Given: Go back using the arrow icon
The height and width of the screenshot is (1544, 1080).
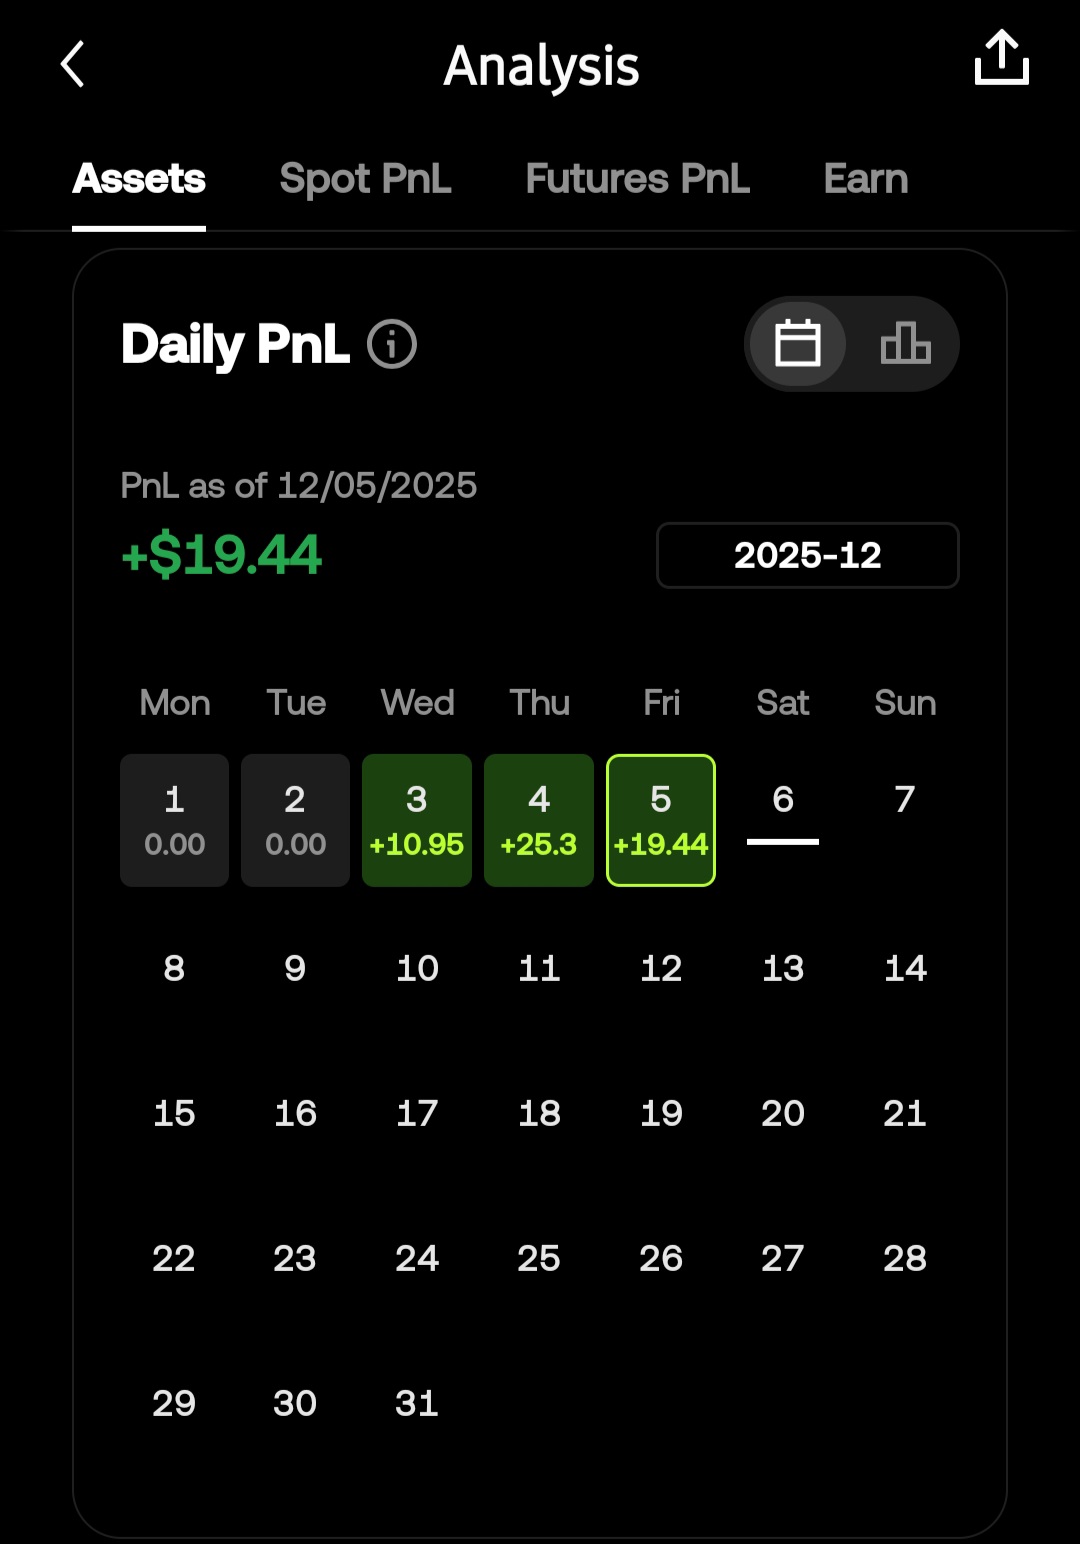Looking at the screenshot, I should pyautogui.click(x=72, y=65).
